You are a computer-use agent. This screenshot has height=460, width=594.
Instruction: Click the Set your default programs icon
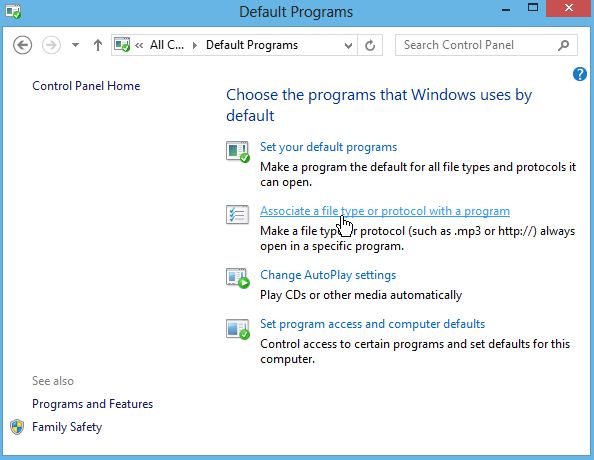(x=238, y=152)
